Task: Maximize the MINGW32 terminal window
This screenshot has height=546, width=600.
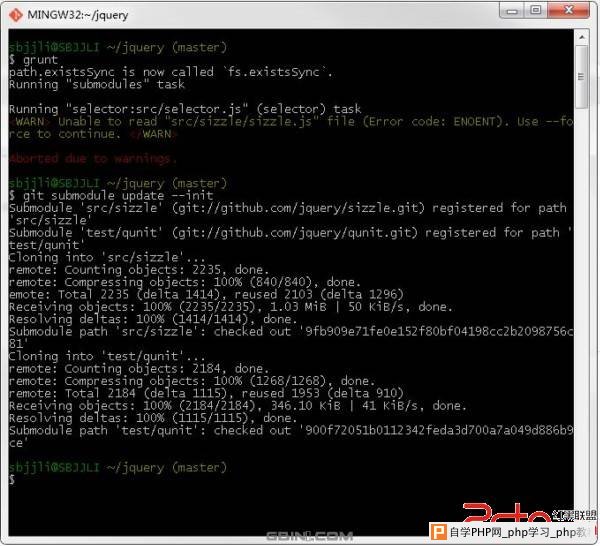Action: tap(536, 10)
